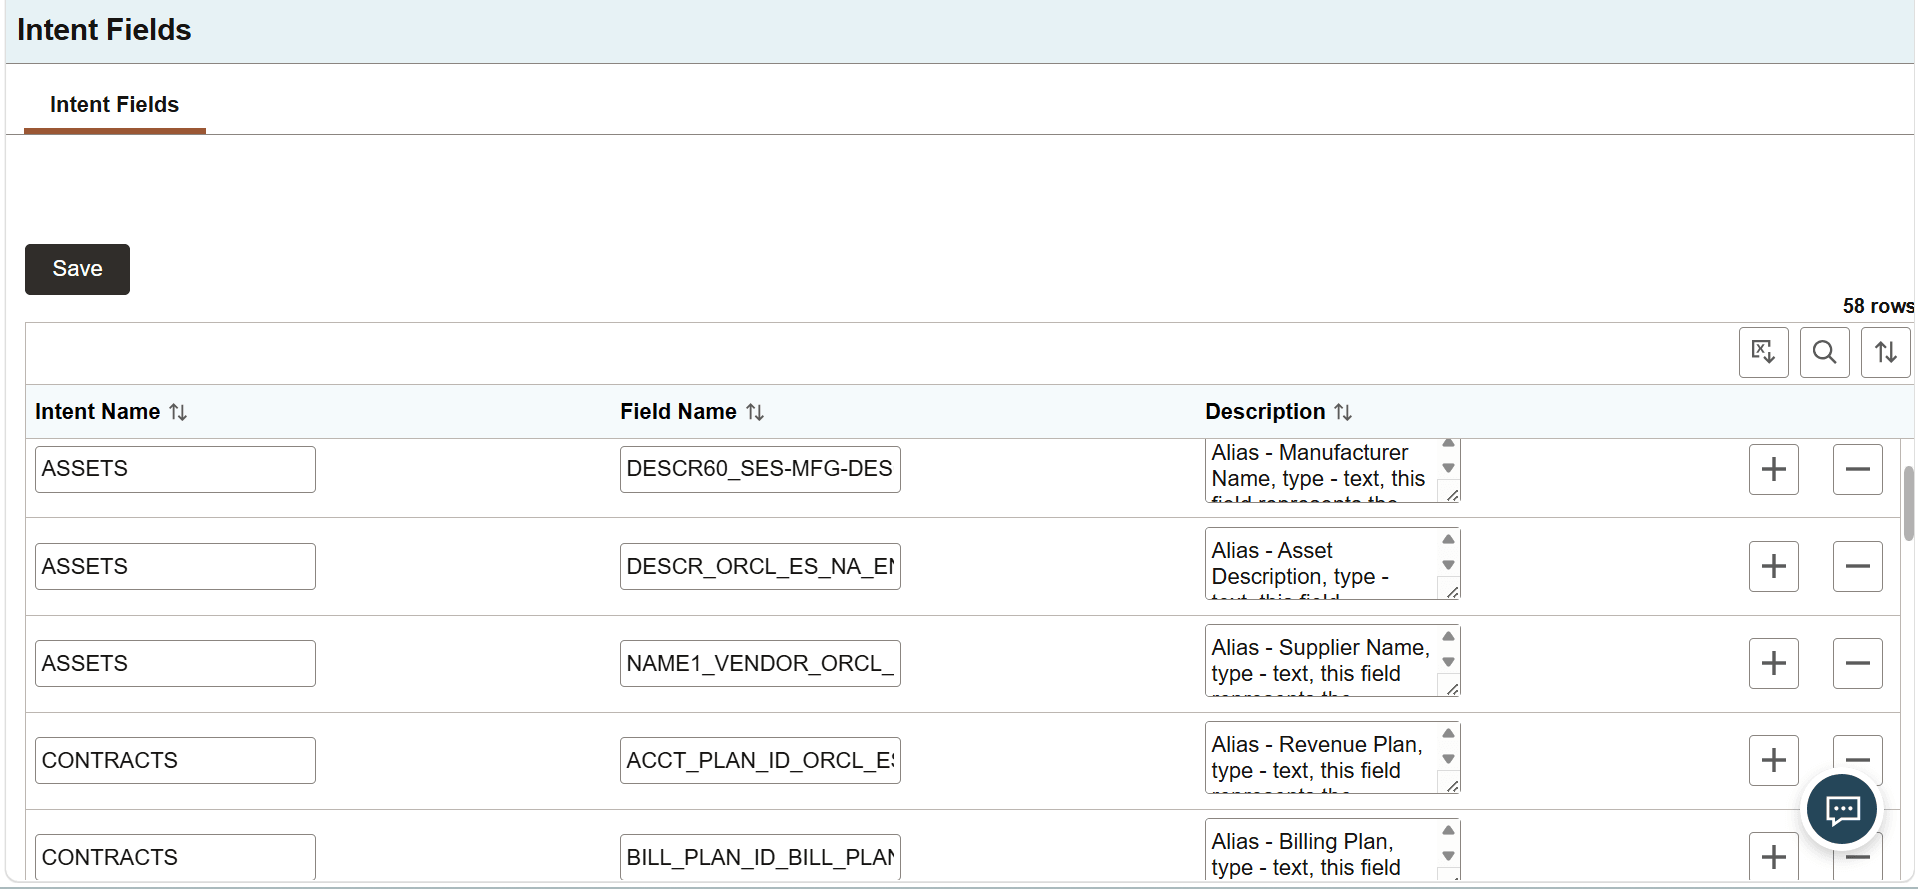Click ASSETS intent input in DESCR_ORCL row
This screenshot has width=1918, height=889.
pos(175,566)
